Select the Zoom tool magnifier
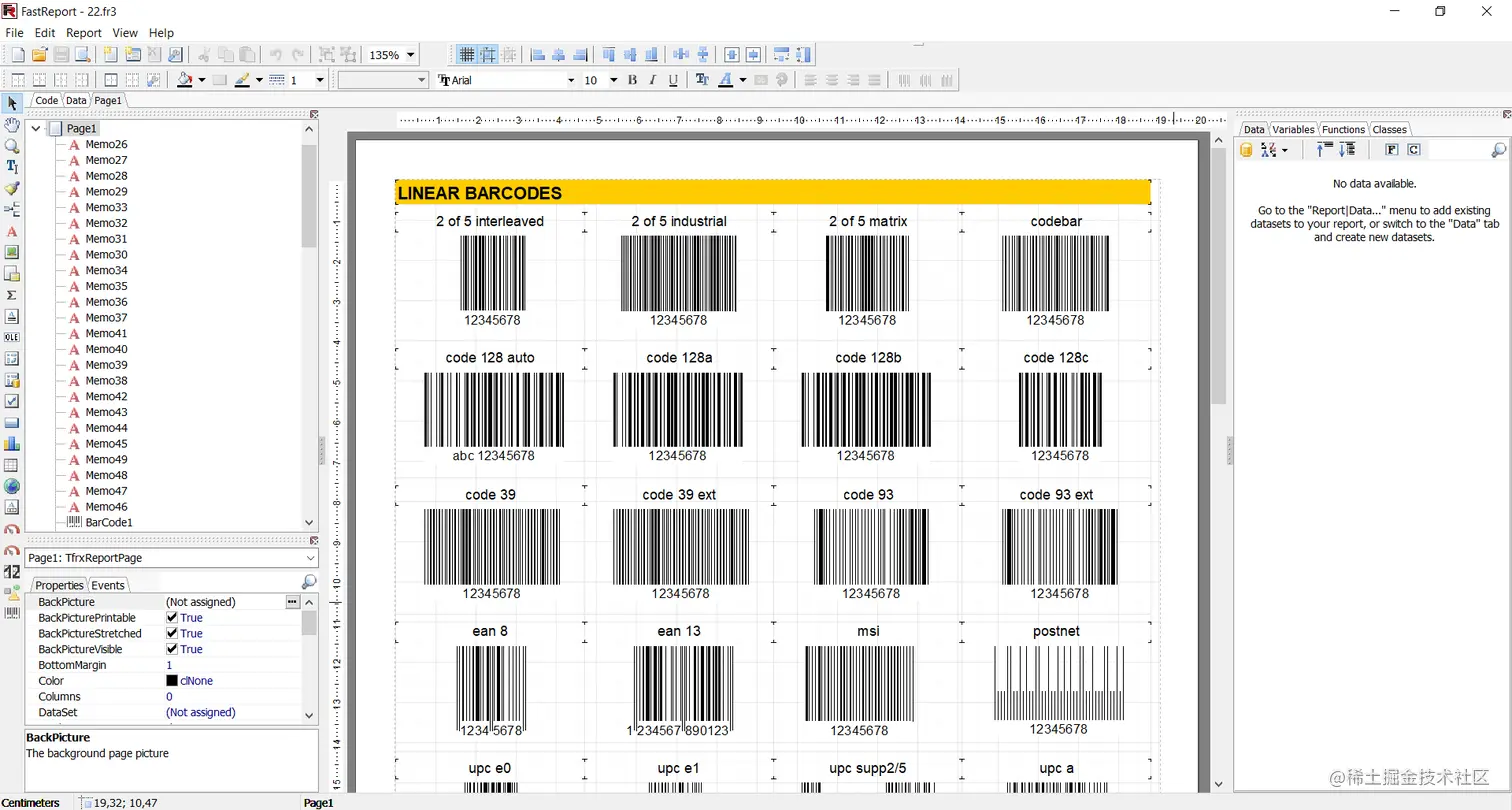The image size is (1512, 810). [x=12, y=146]
